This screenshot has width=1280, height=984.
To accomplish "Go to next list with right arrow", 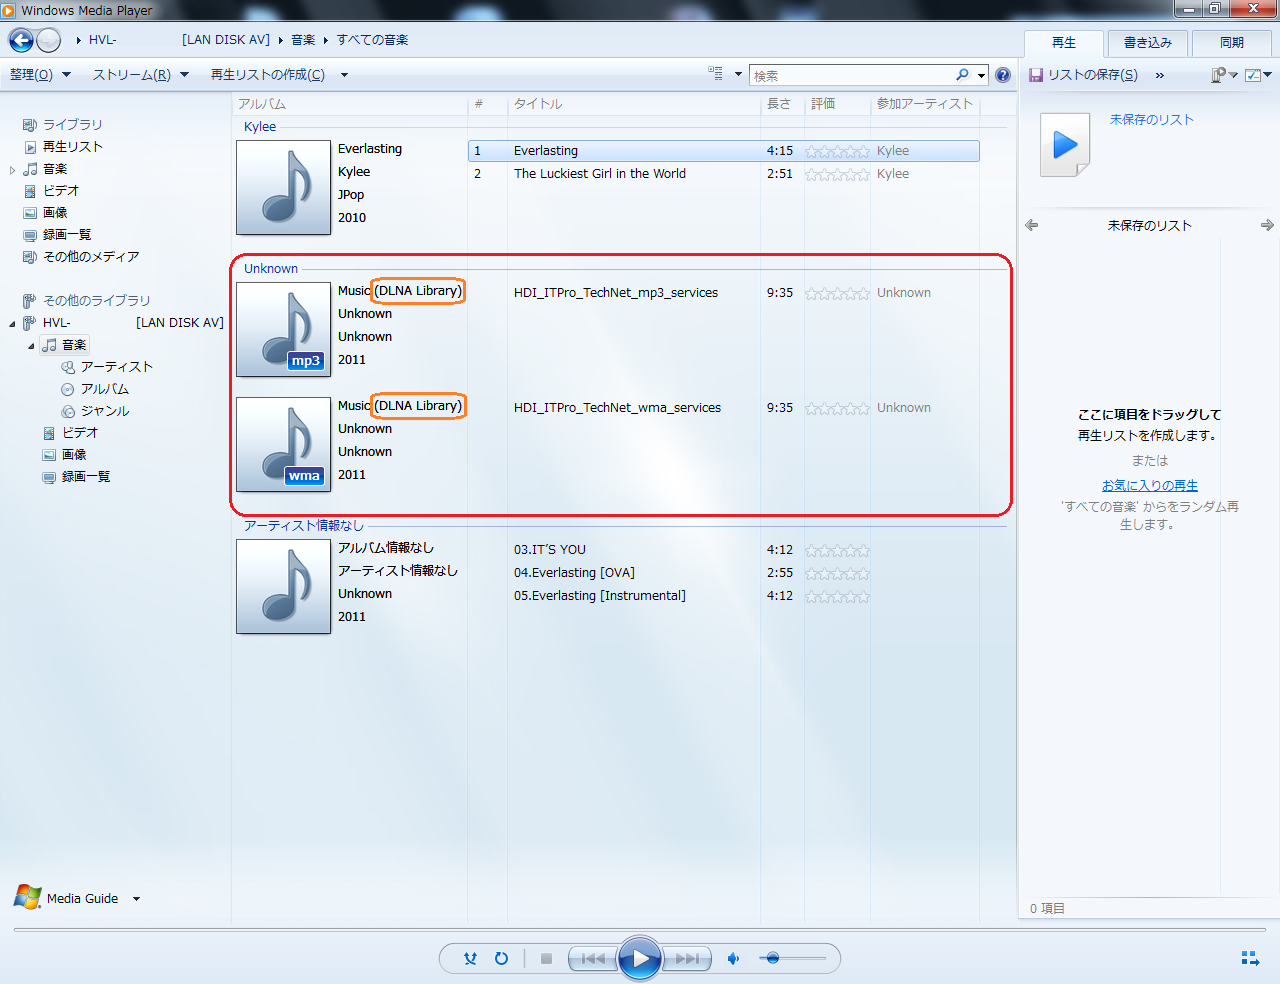I will tap(1267, 225).
